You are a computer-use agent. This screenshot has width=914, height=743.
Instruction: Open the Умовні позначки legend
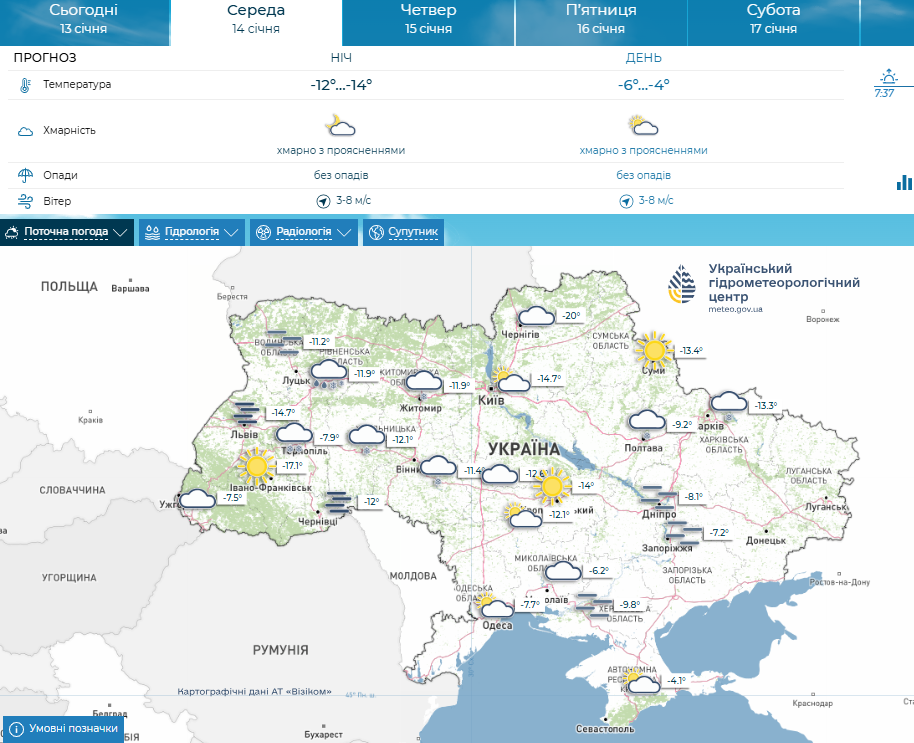pyautogui.click(x=64, y=729)
